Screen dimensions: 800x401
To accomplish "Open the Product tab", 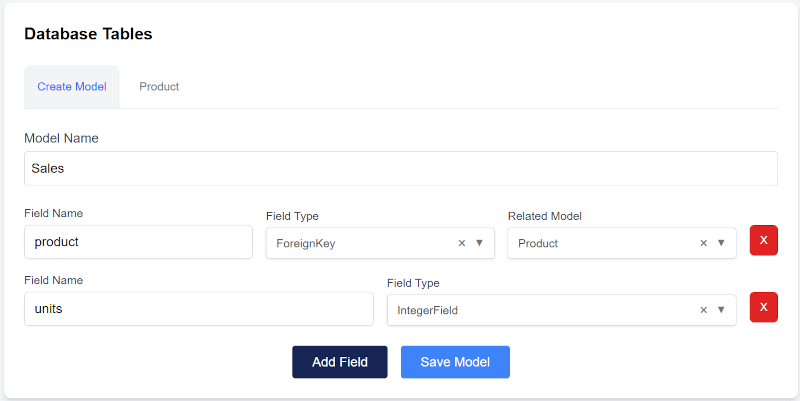I will click(159, 87).
